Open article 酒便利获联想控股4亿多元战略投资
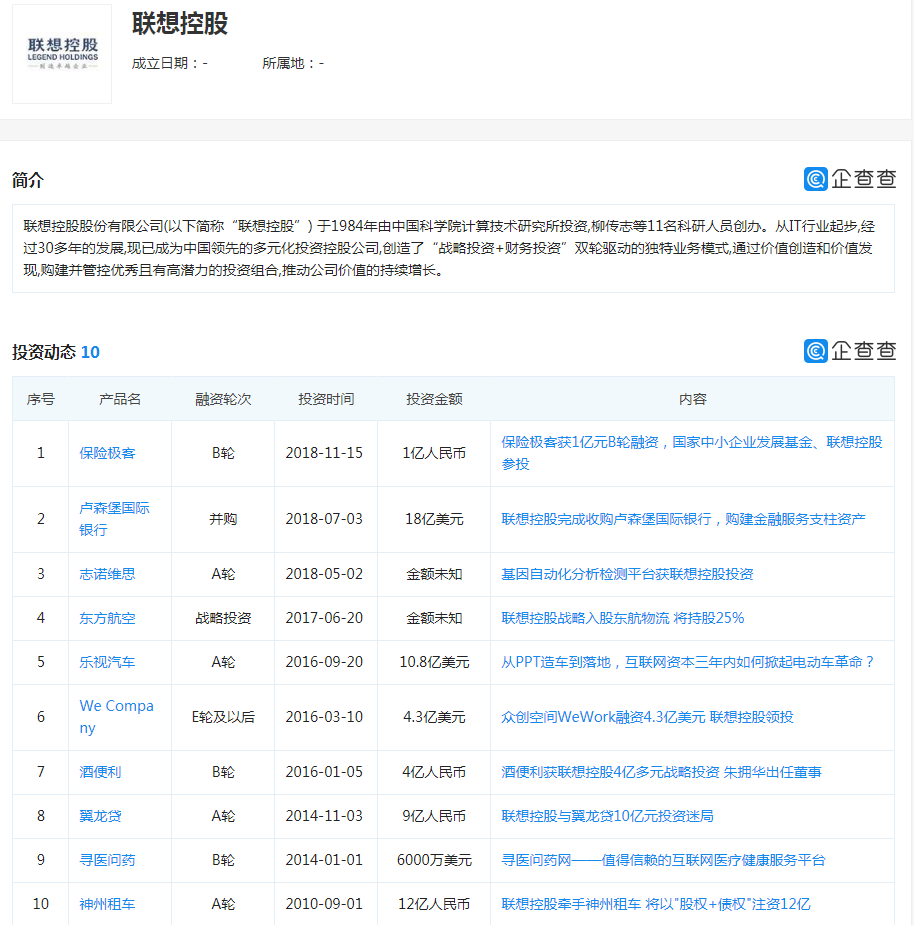This screenshot has width=914, height=925. 661,772
